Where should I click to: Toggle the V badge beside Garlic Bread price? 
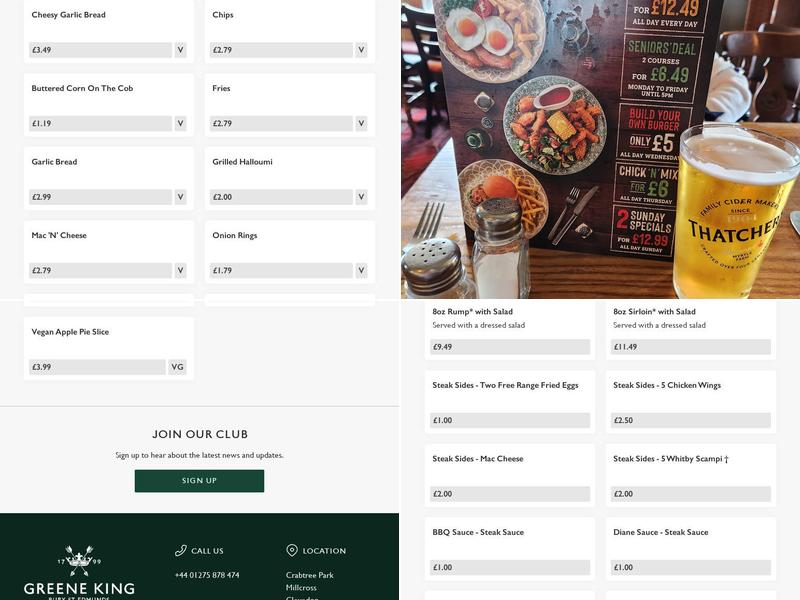pos(180,196)
